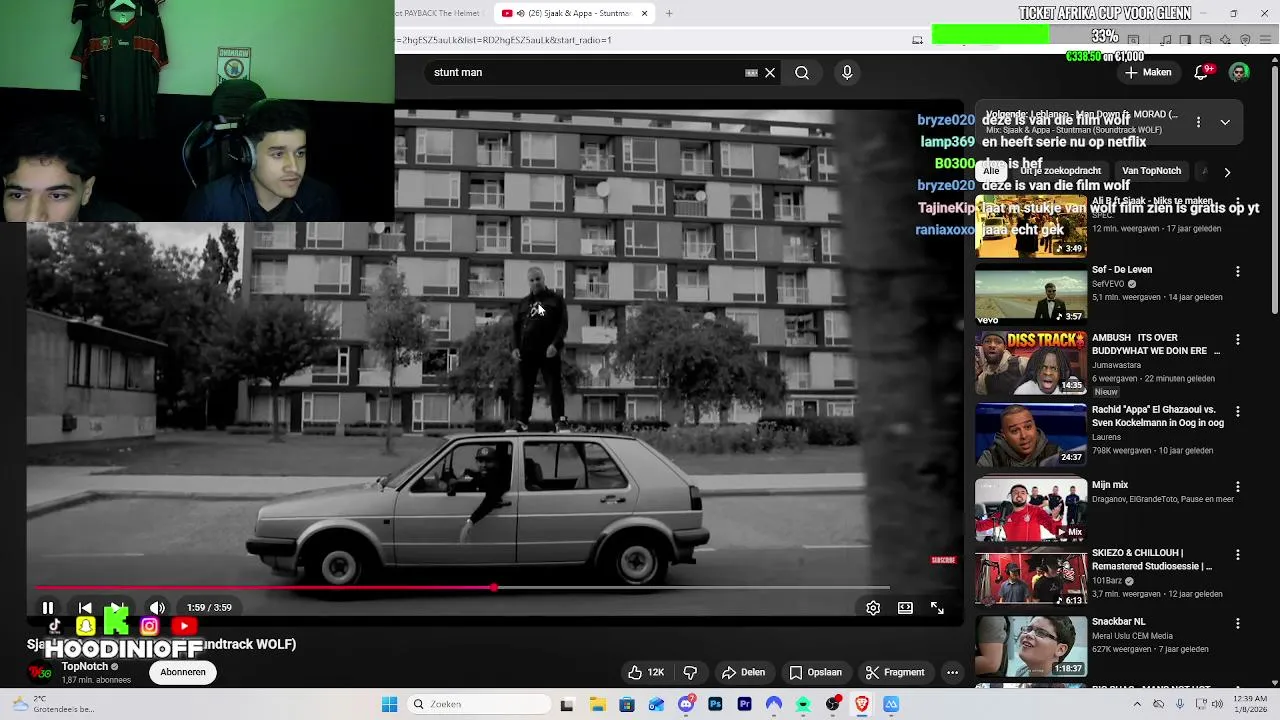The image size is (1280, 720).
Task: Open options for 'Mijn mix'
Action: pos(1238,487)
